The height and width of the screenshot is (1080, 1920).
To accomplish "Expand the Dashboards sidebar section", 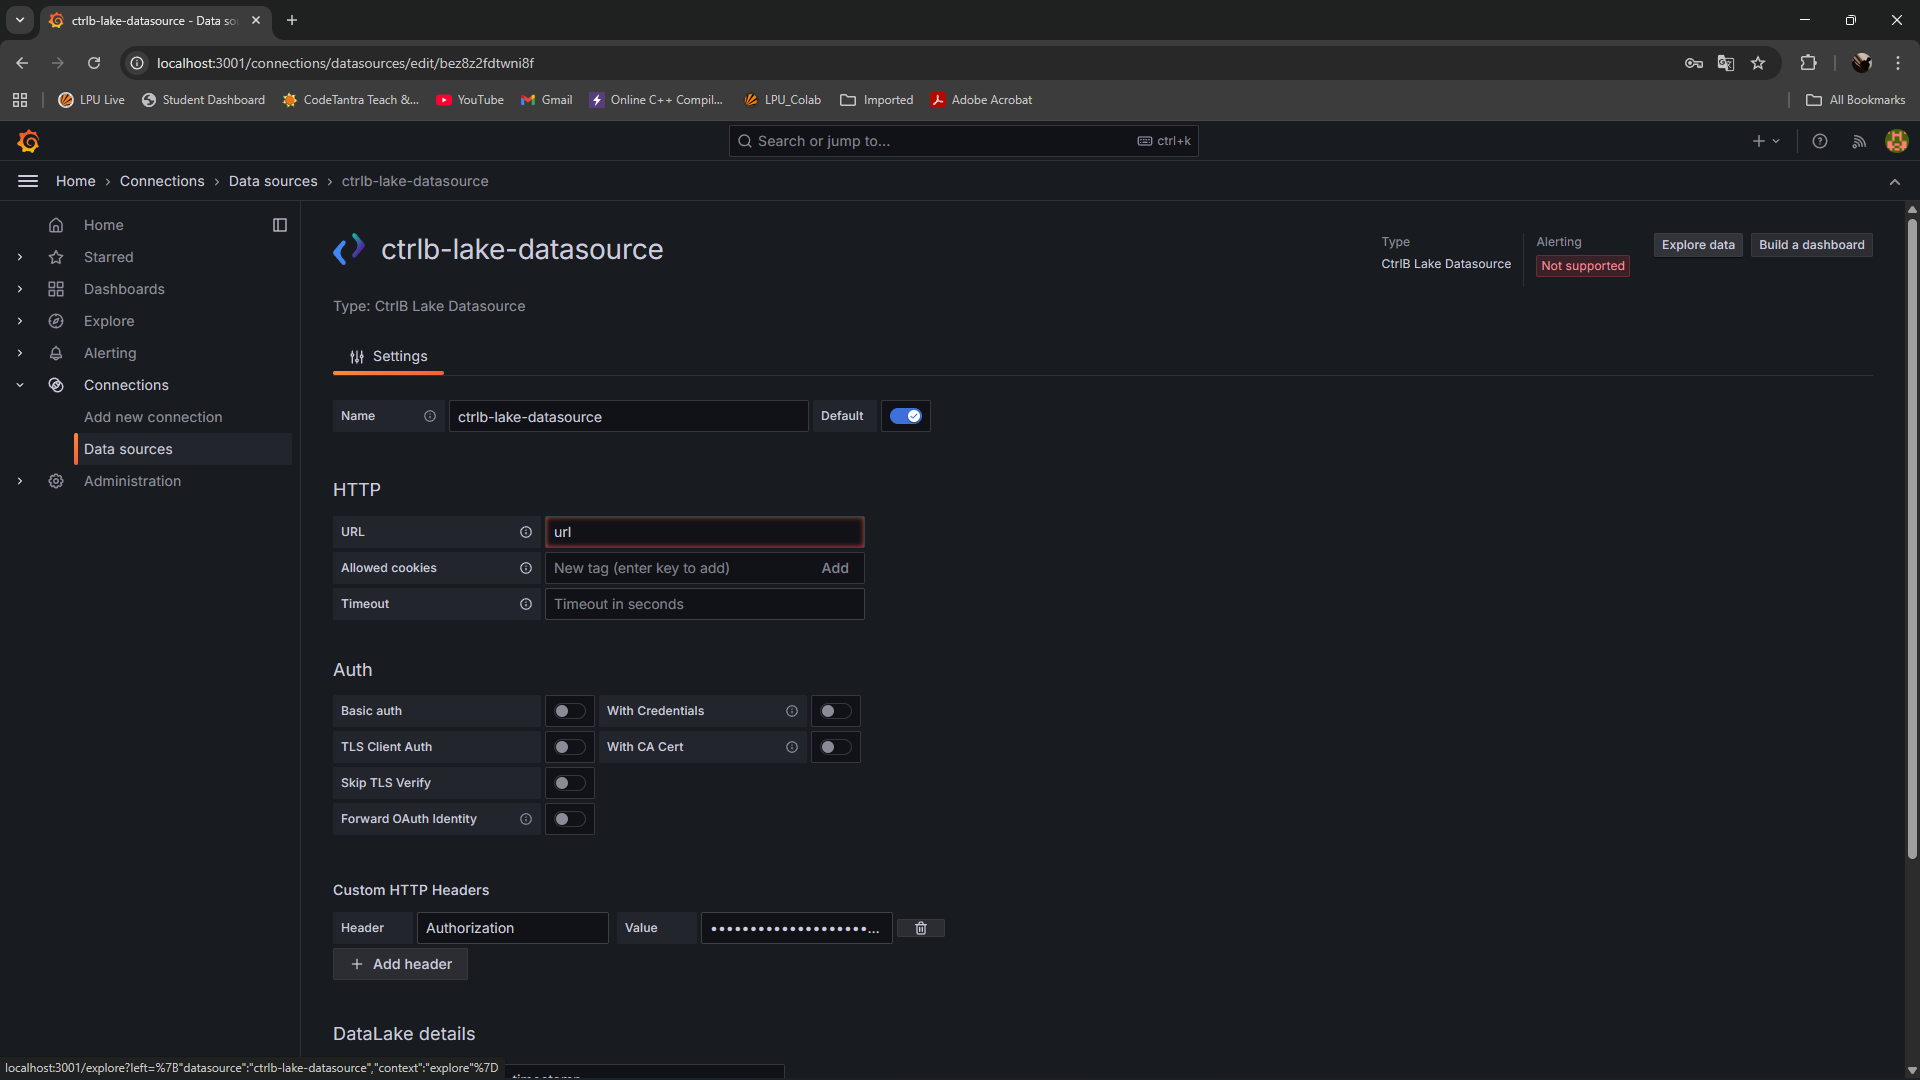I will point(20,289).
